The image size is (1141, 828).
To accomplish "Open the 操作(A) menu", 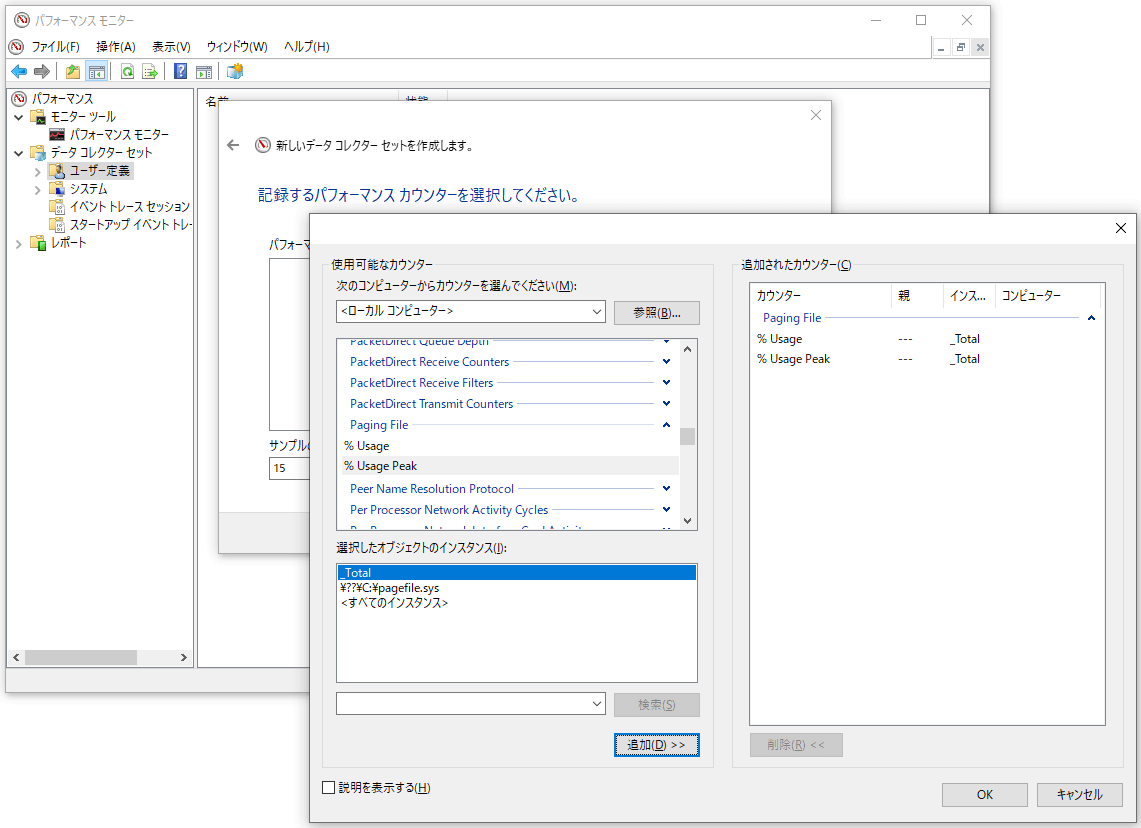I will 115,47.
